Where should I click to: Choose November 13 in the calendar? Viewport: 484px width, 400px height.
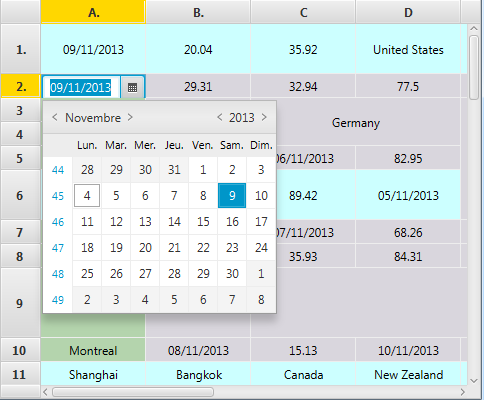[145, 222]
